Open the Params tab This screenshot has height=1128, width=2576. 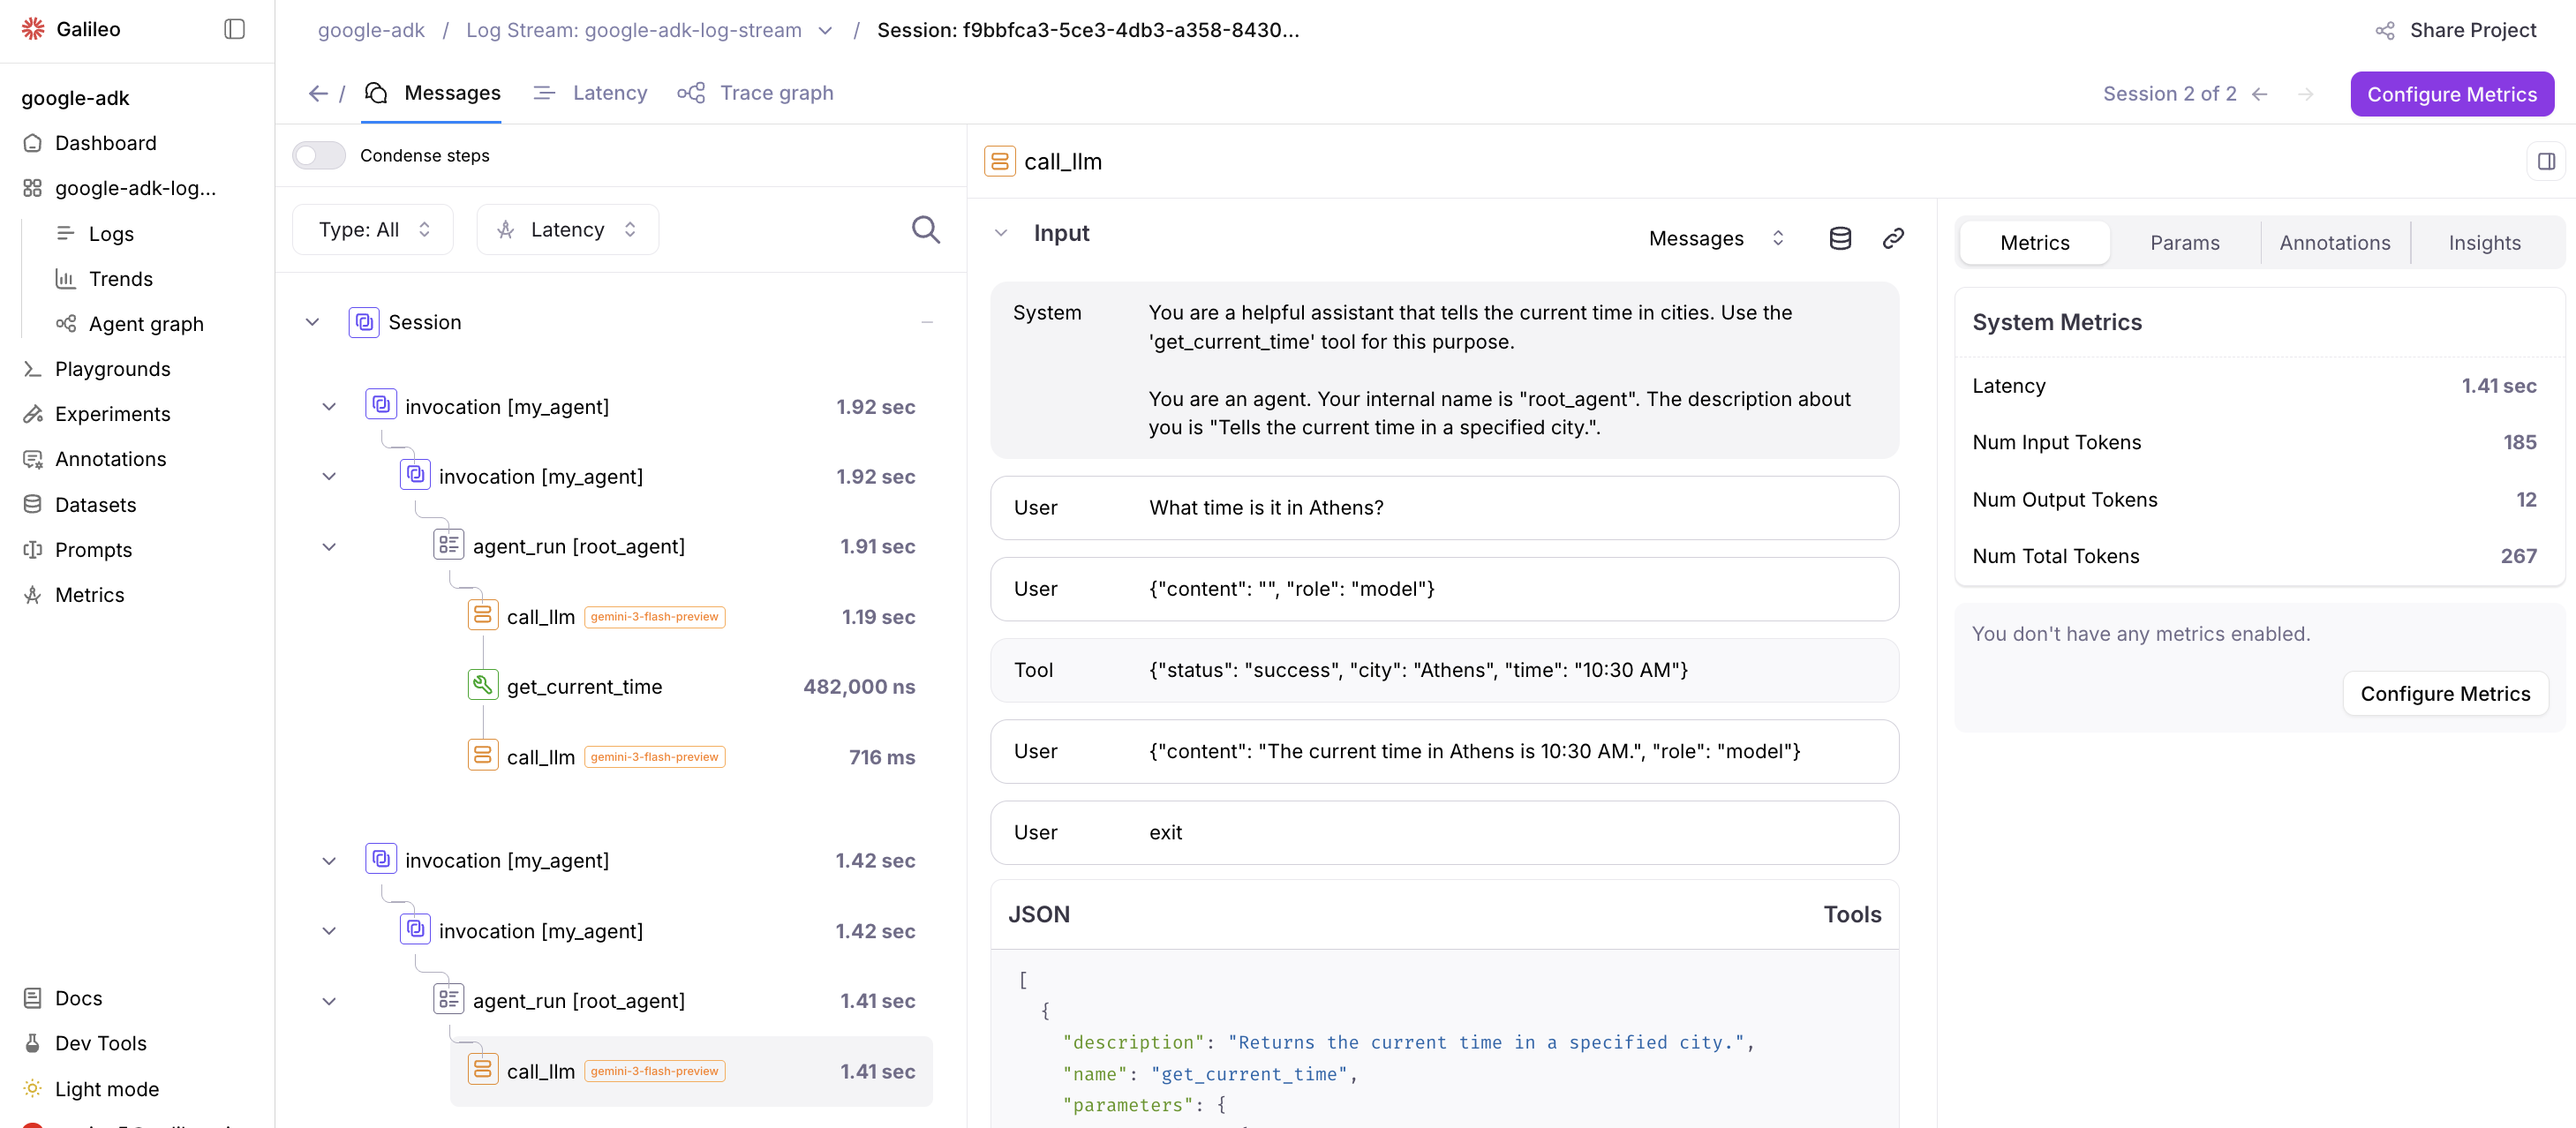(2184, 243)
